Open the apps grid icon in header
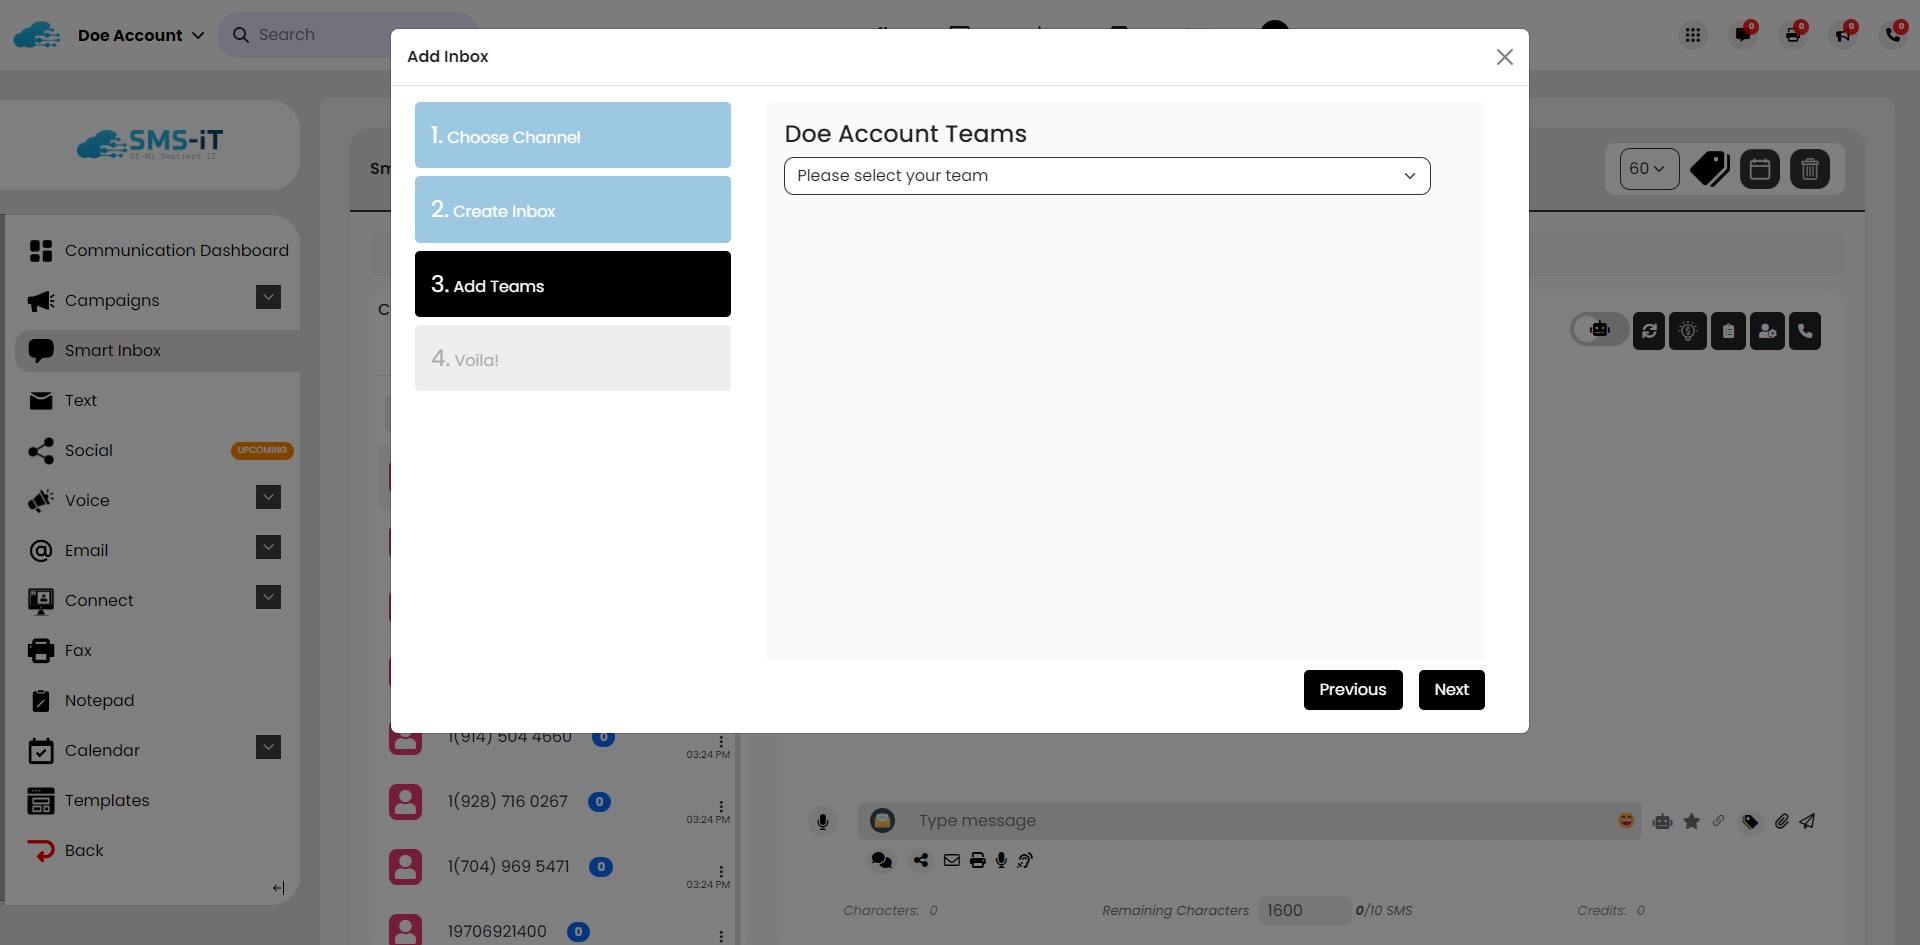This screenshot has width=1920, height=945. point(1692,35)
